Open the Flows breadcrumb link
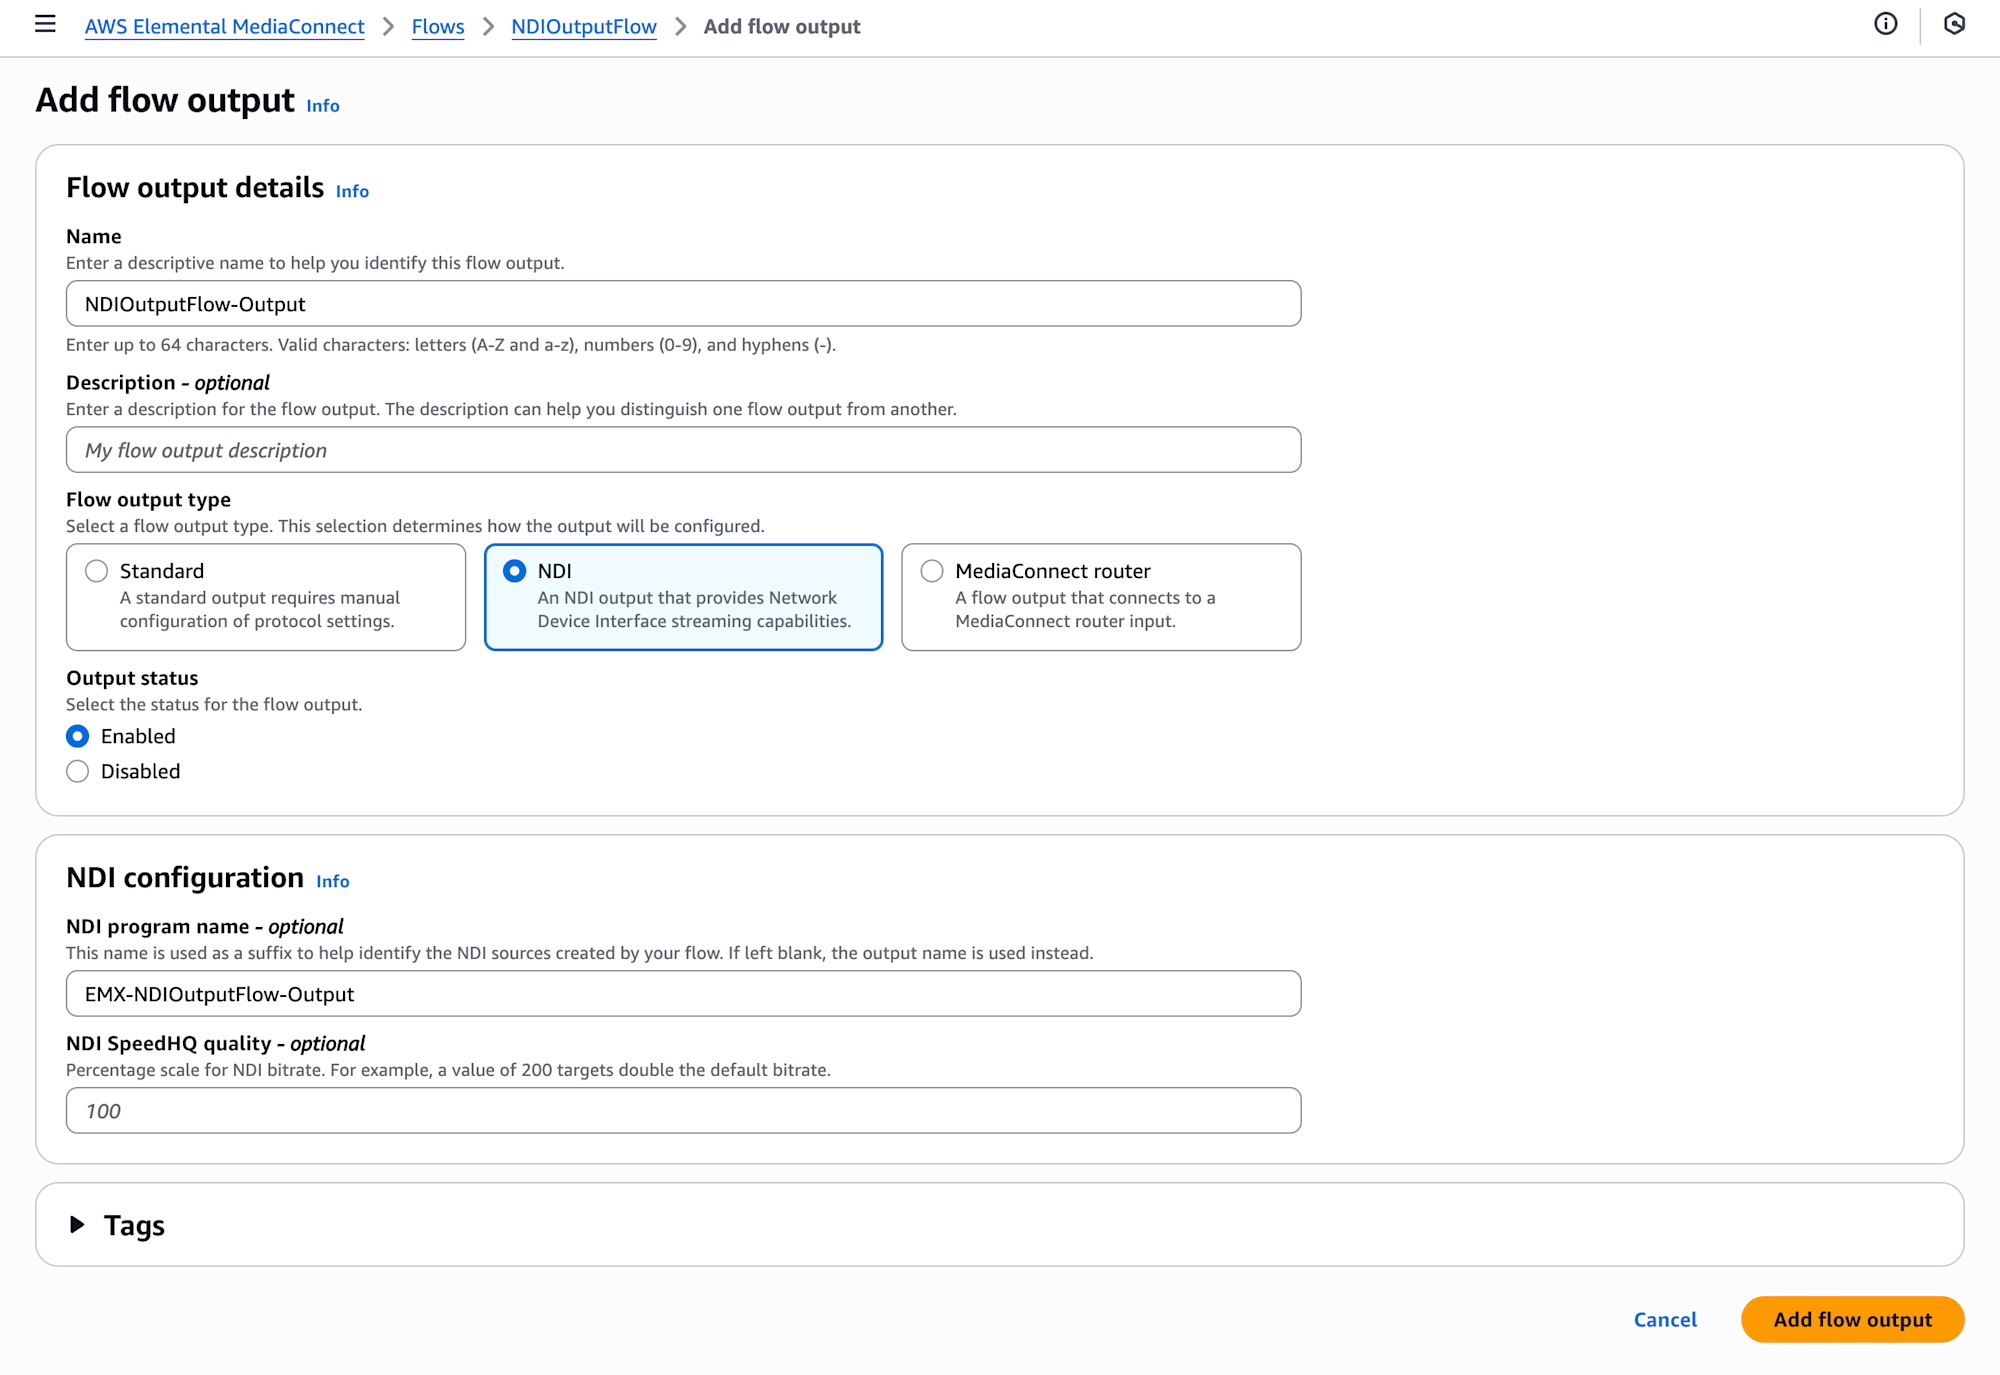This screenshot has width=2000, height=1375. tap(438, 27)
